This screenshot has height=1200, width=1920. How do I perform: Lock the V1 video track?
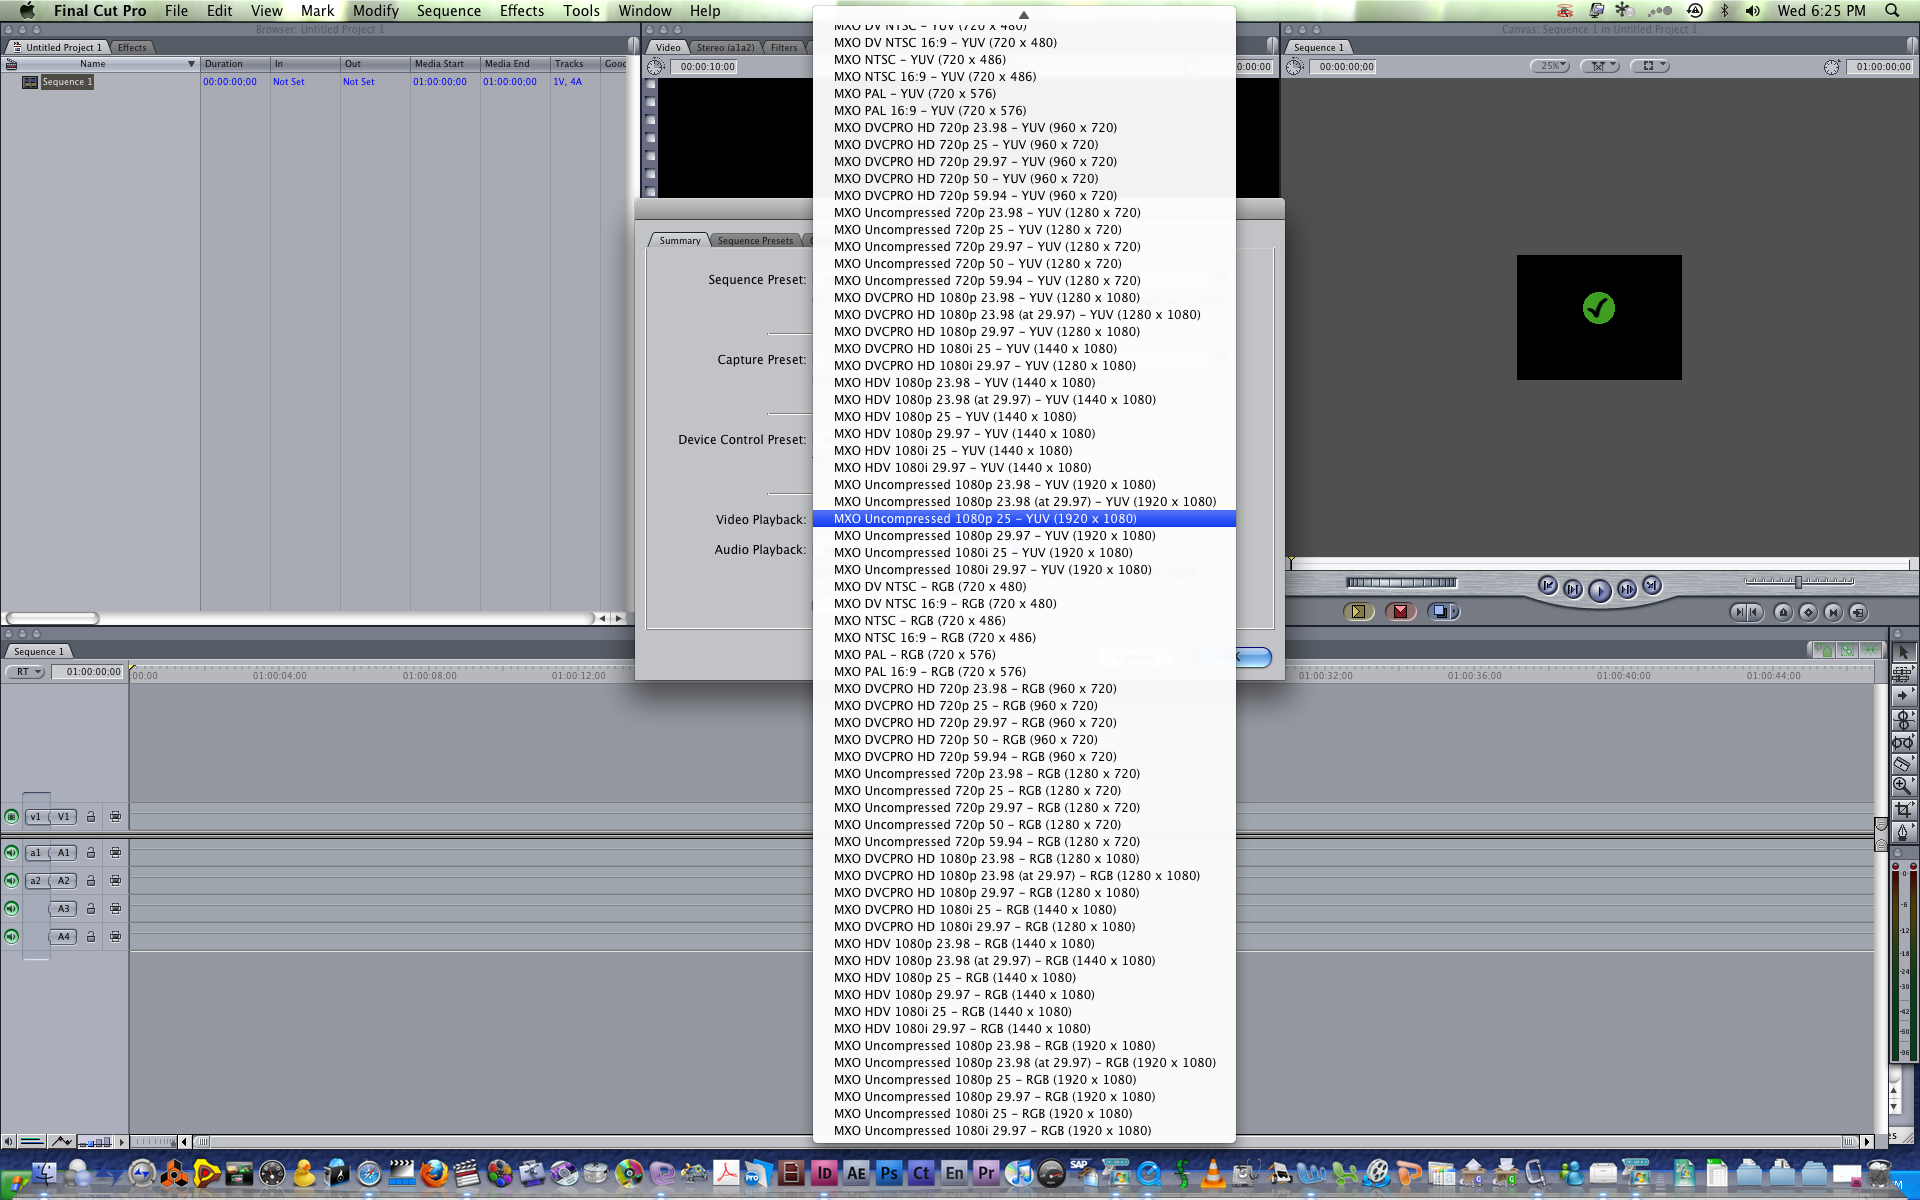pyautogui.click(x=91, y=817)
